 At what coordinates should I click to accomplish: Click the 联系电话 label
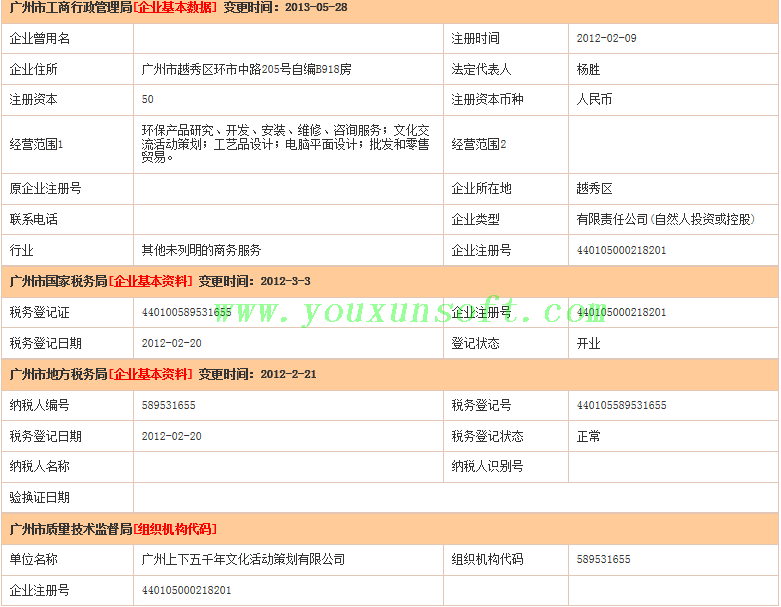(x=33, y=219)
